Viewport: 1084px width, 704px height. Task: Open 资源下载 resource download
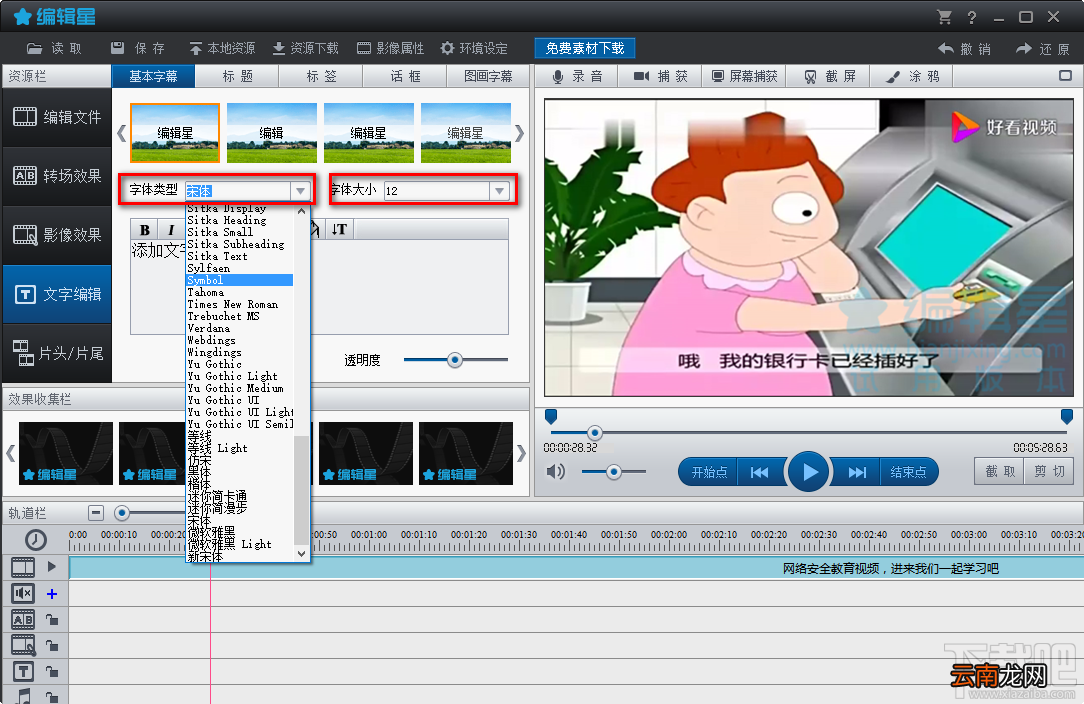[x=306, y=48]
